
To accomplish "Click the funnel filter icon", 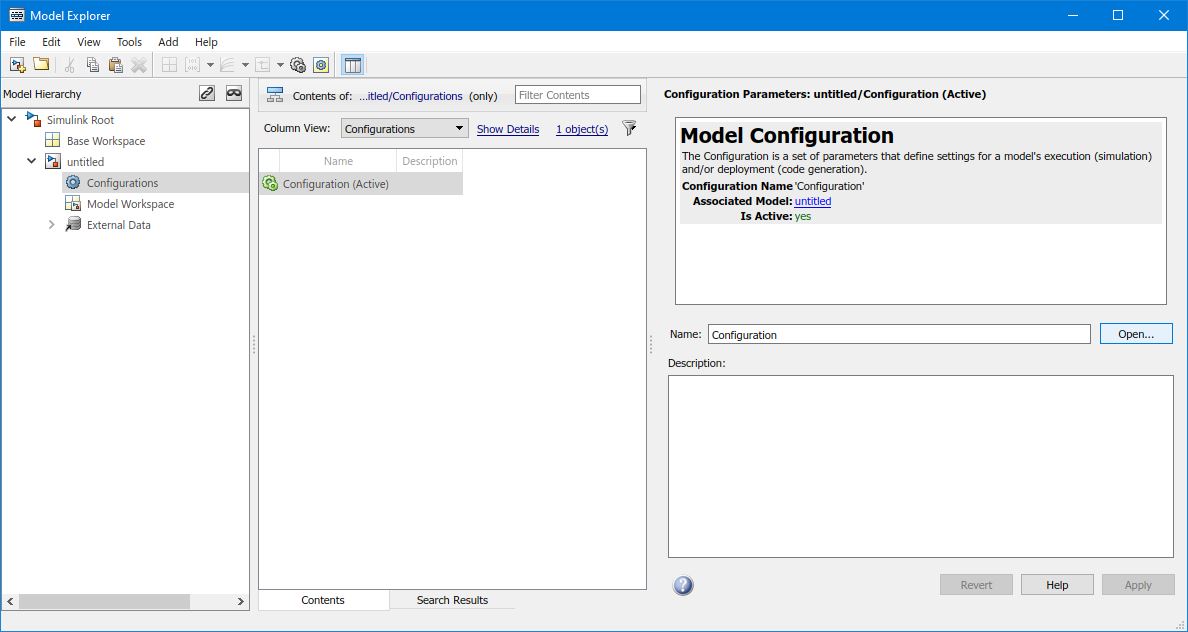I will tap(629, 128).
